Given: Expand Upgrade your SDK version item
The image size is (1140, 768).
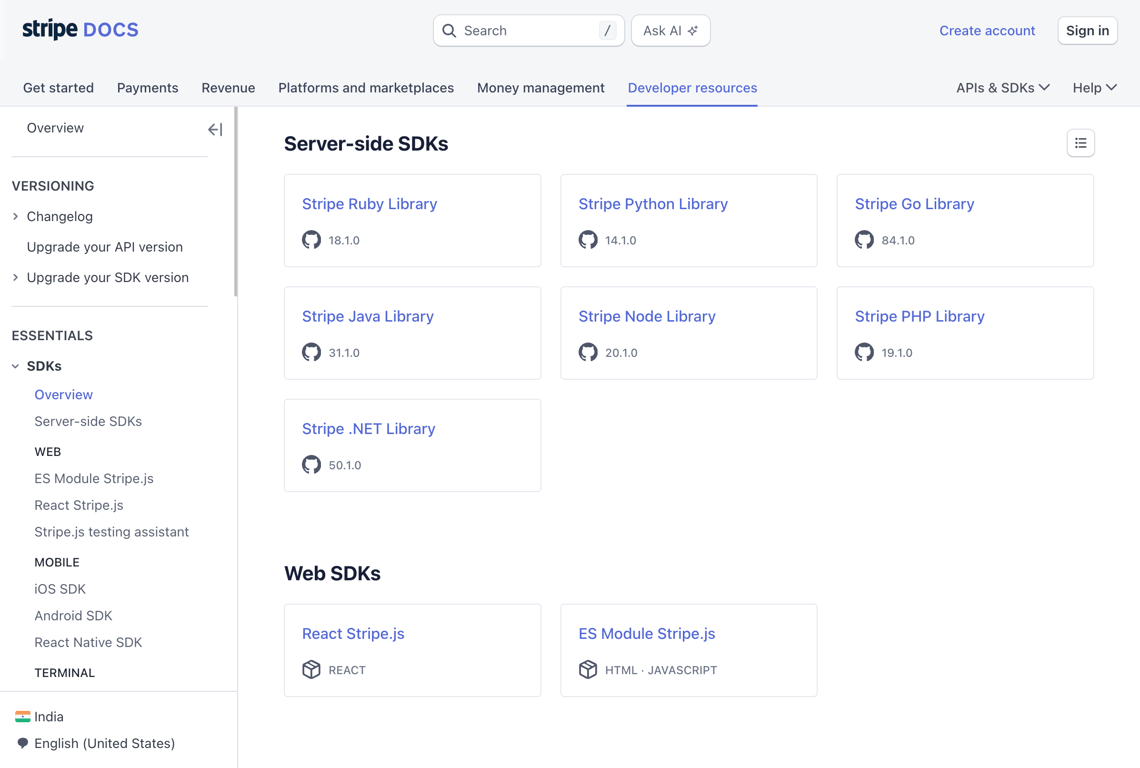Looking at the screenshot, I should (16, 278).
